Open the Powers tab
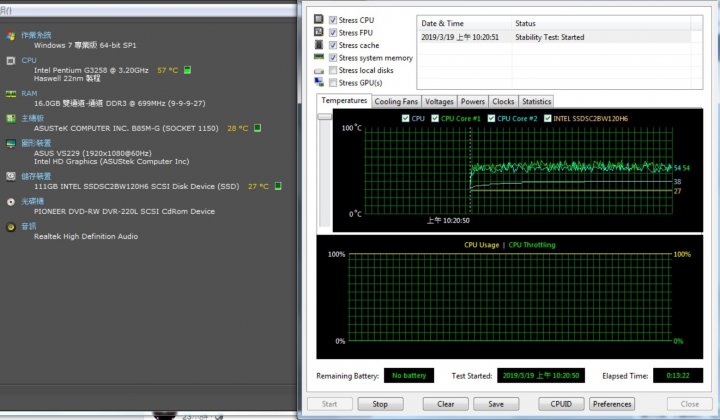 coord(472,101)
